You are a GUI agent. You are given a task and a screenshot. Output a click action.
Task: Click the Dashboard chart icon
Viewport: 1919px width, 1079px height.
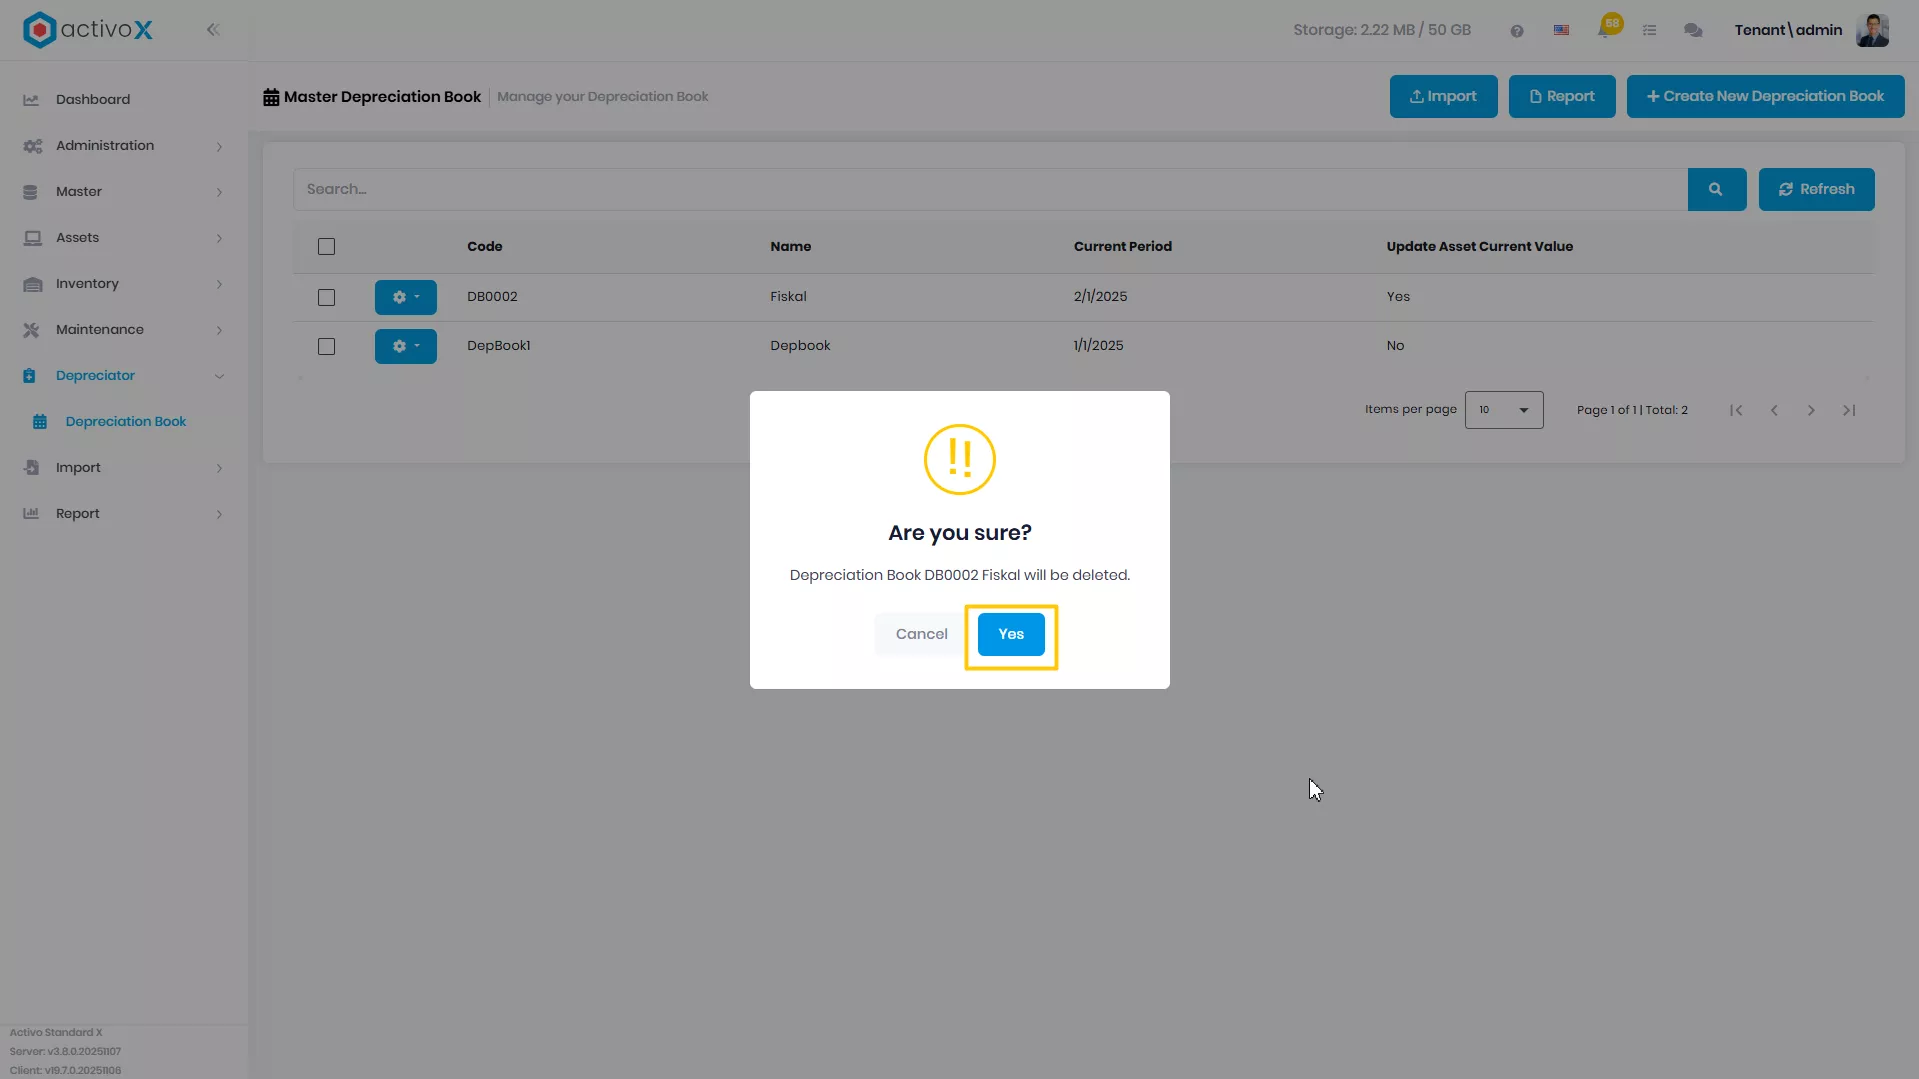(31, 100)
